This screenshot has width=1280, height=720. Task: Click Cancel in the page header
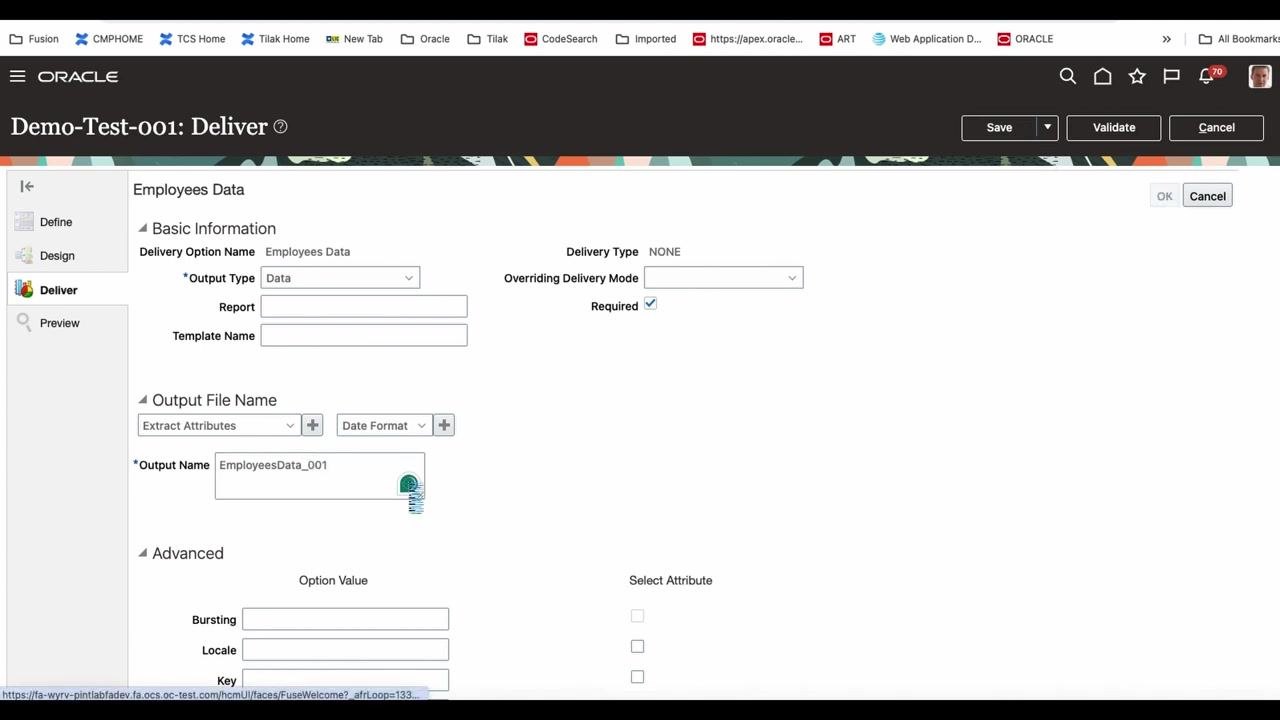(1217, 127)
